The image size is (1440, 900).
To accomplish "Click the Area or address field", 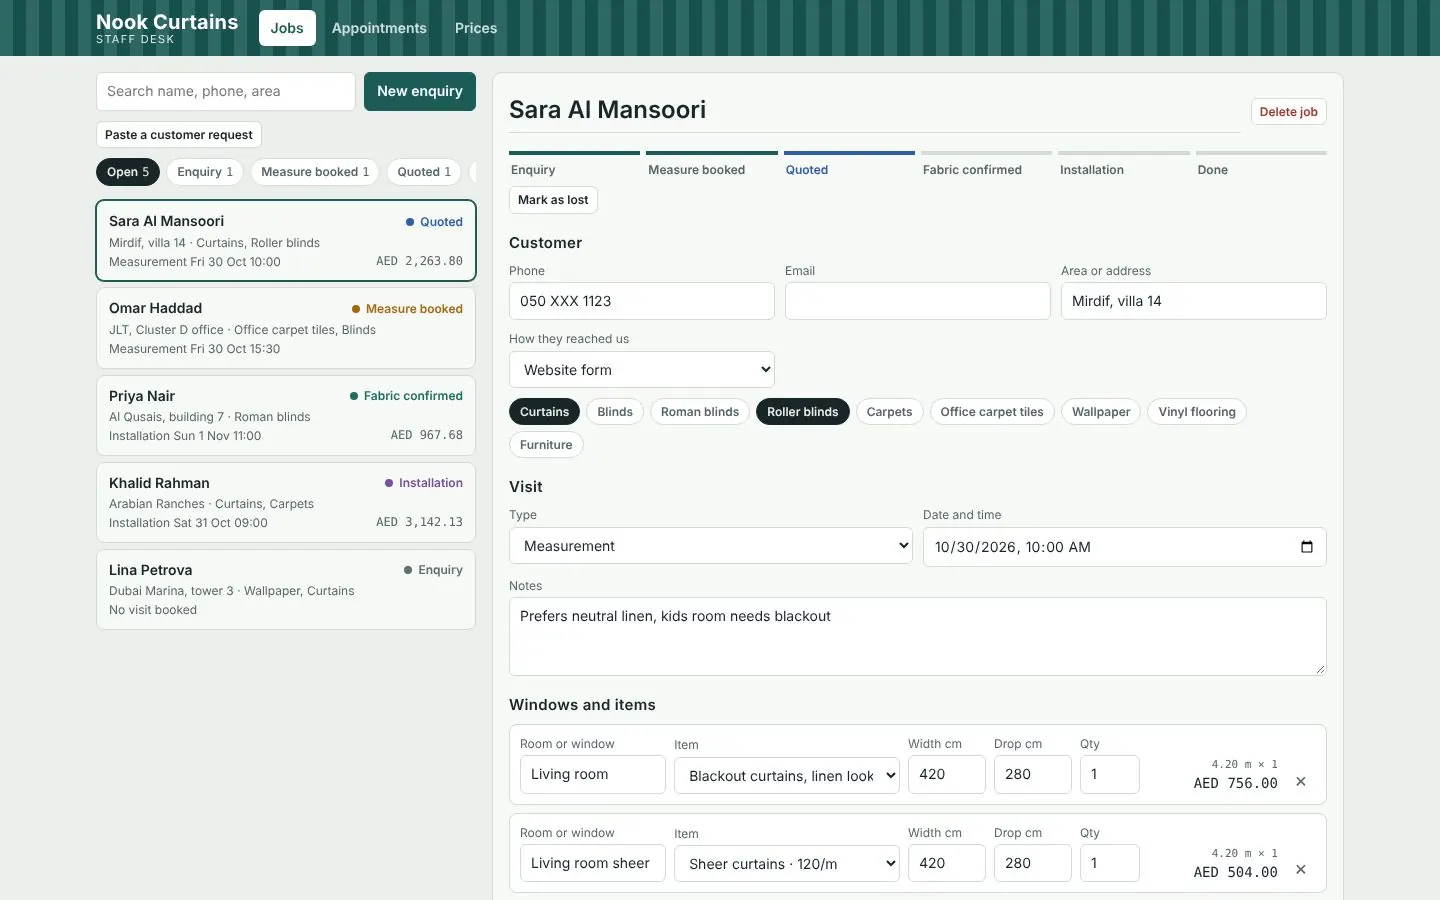I will pyautogui.click(x=1194, y=301).
